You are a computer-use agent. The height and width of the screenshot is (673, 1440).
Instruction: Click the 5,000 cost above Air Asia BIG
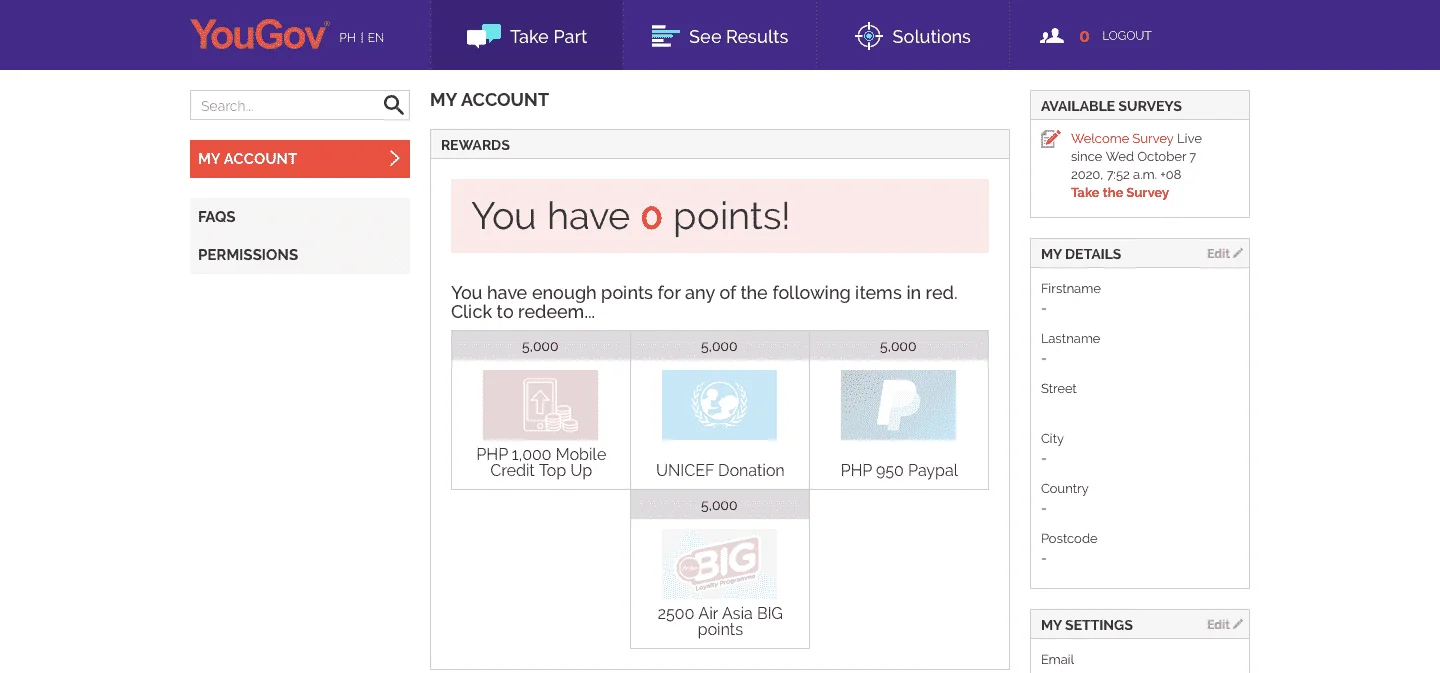click(719, 505)
